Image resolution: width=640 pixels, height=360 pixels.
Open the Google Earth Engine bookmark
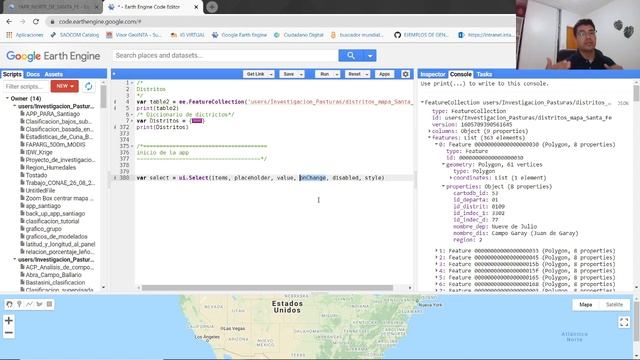239,35
